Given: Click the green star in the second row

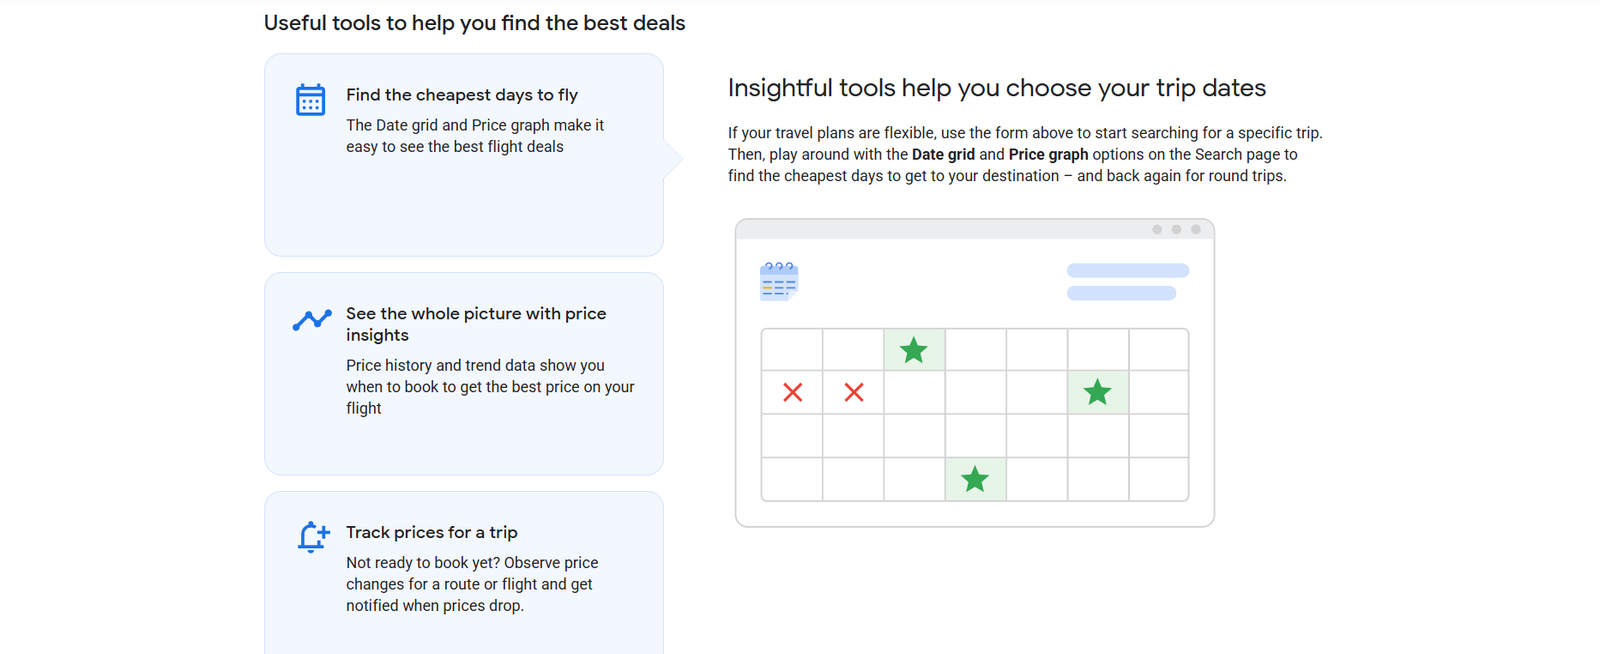Looking at the screenshot, I should [x=1097, y=392].
